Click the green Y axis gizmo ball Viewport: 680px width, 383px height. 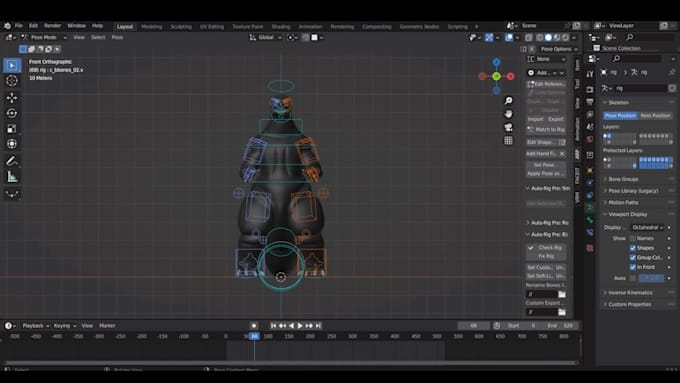point(497,76)
